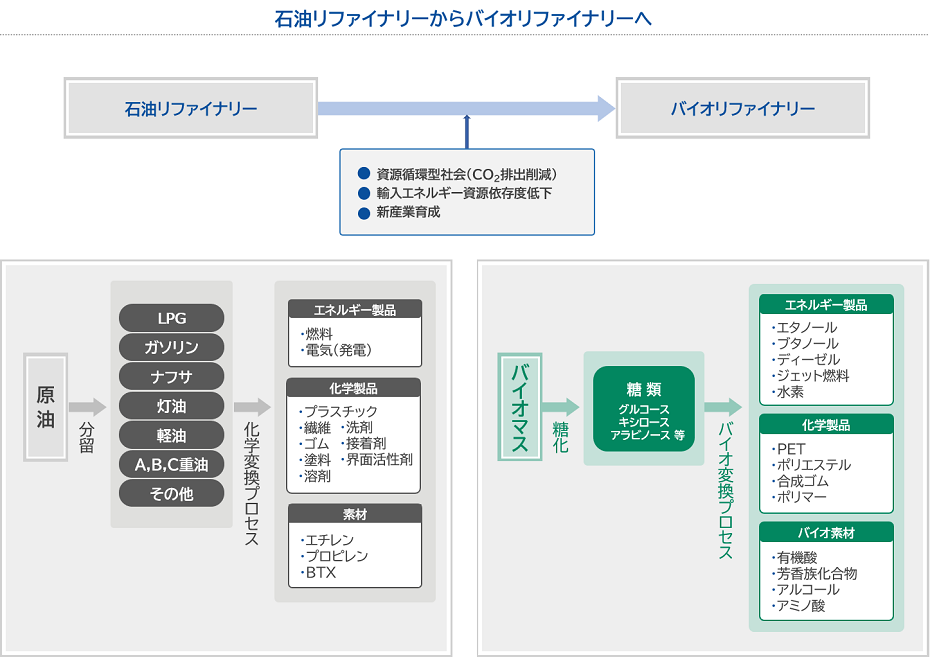Click the ディーゼル item

click(806, 359)
